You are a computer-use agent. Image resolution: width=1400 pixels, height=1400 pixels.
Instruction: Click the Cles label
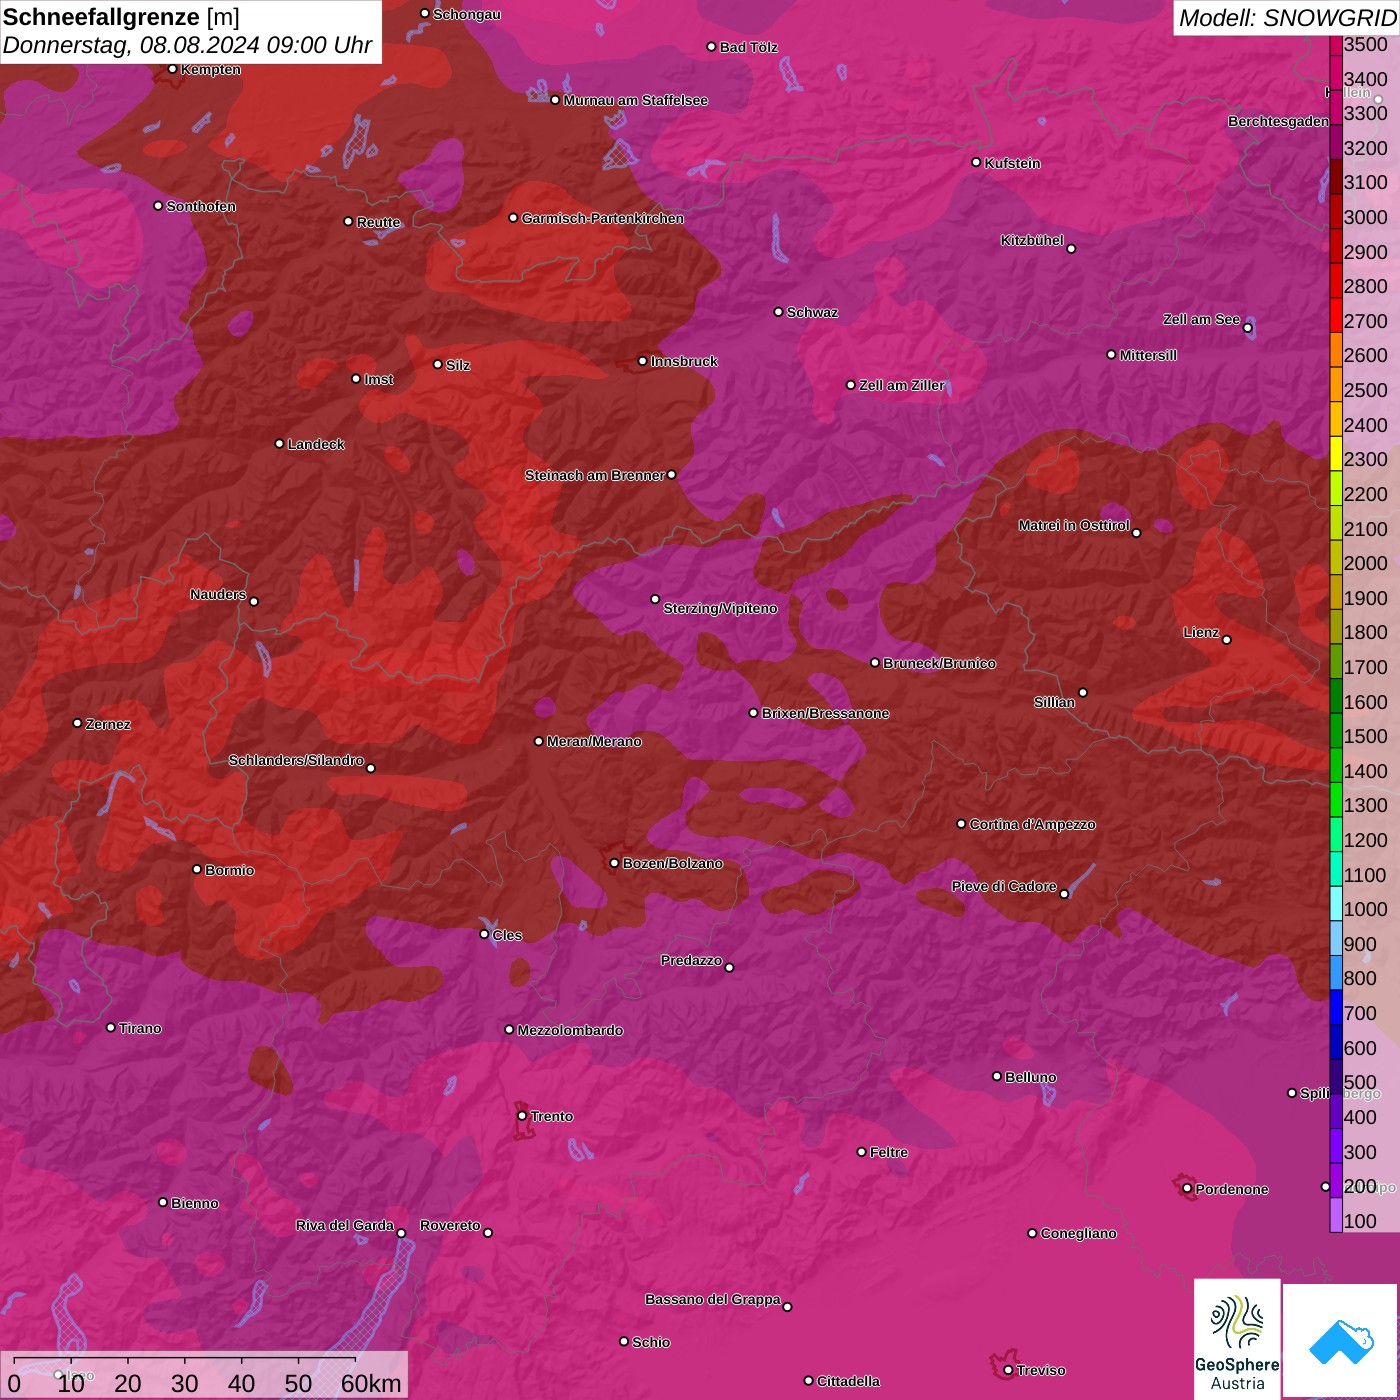[x=507, y=935]
